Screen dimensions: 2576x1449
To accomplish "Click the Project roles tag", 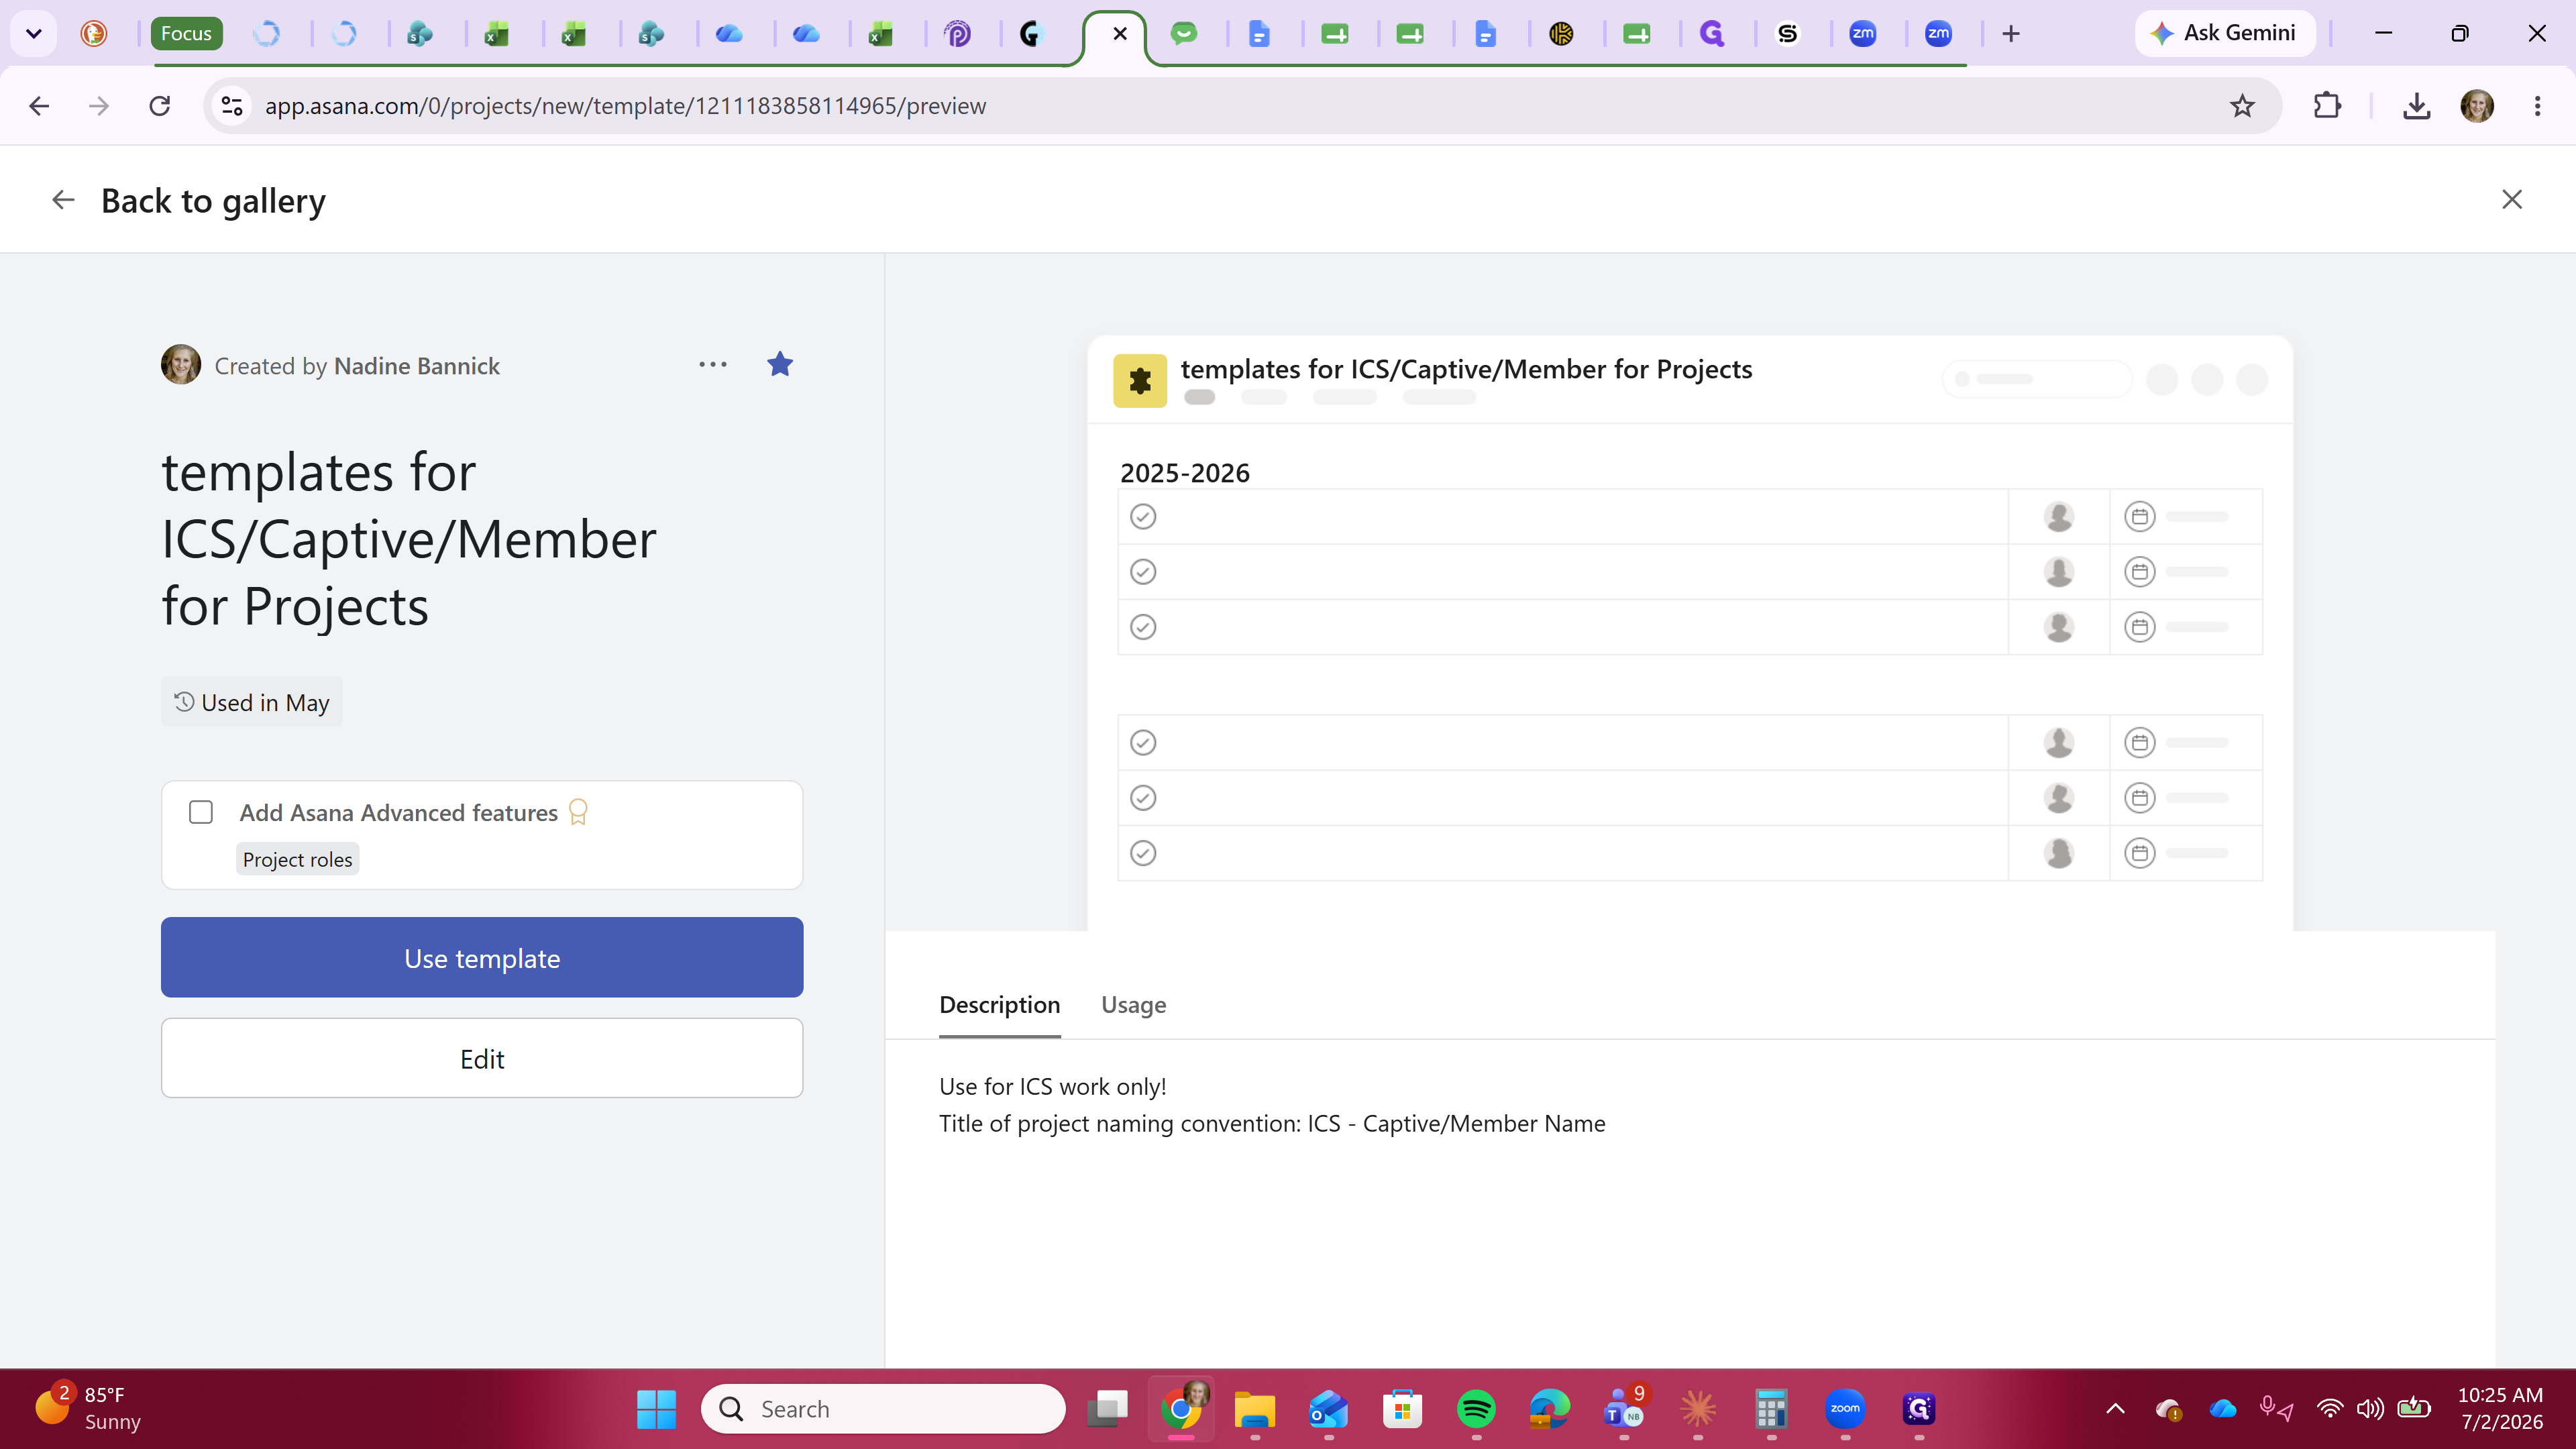I will [297, 859].
